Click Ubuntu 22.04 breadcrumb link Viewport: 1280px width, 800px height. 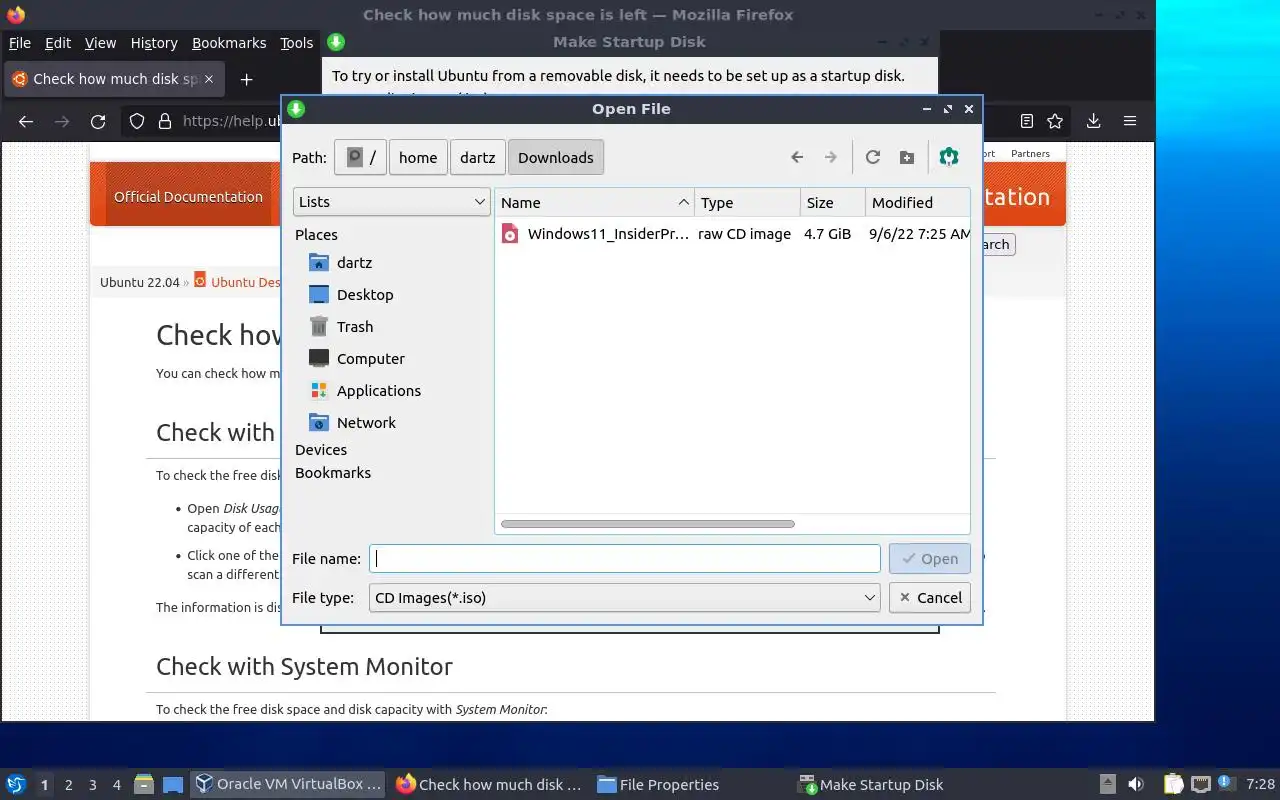pyautogui.click(x=140, y=282)
